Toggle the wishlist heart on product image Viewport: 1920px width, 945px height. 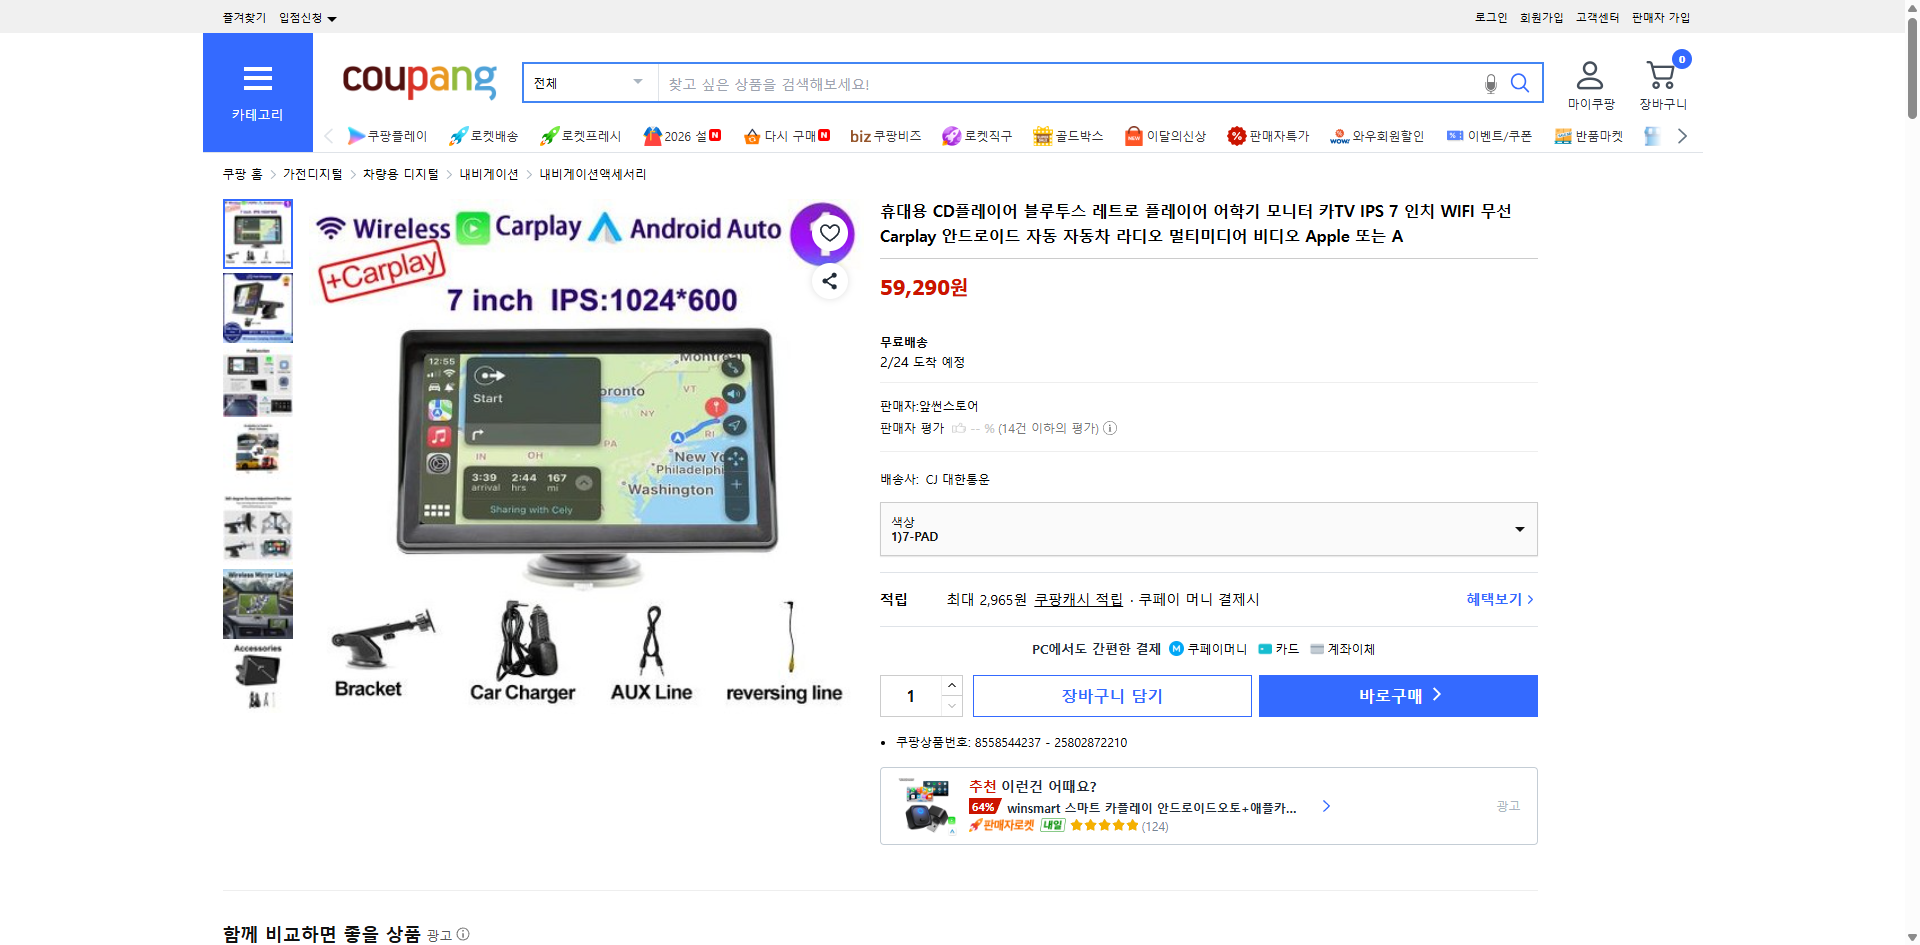click(828, 233)
